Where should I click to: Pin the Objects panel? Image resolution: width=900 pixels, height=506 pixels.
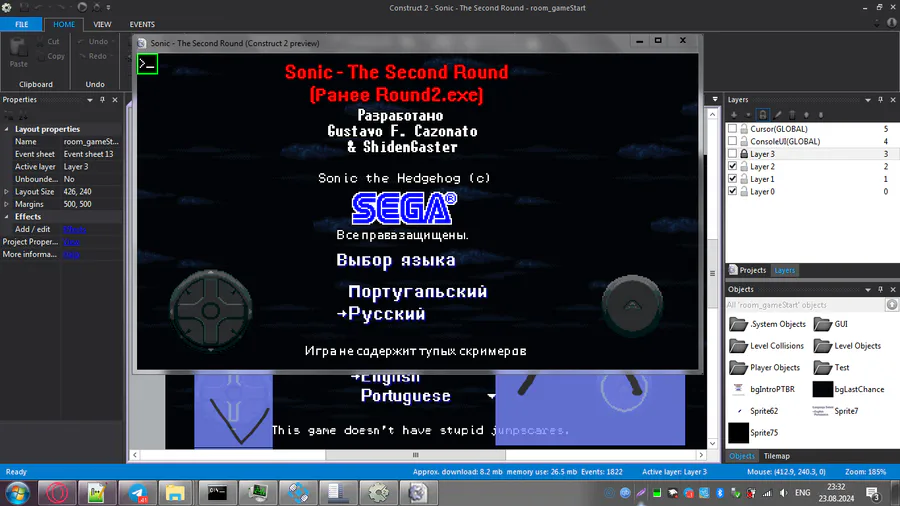(x=880, y=290)
